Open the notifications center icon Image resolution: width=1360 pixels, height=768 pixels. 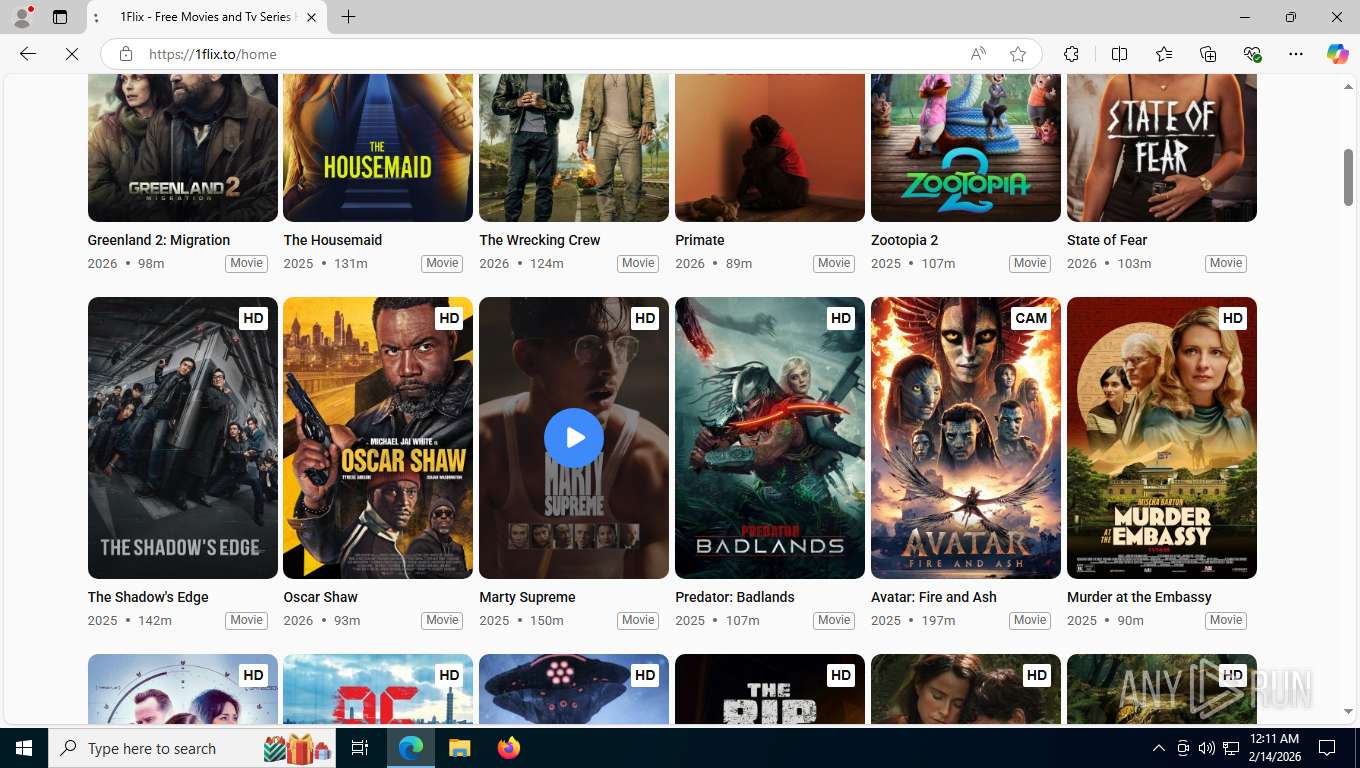pos(1327,748)
